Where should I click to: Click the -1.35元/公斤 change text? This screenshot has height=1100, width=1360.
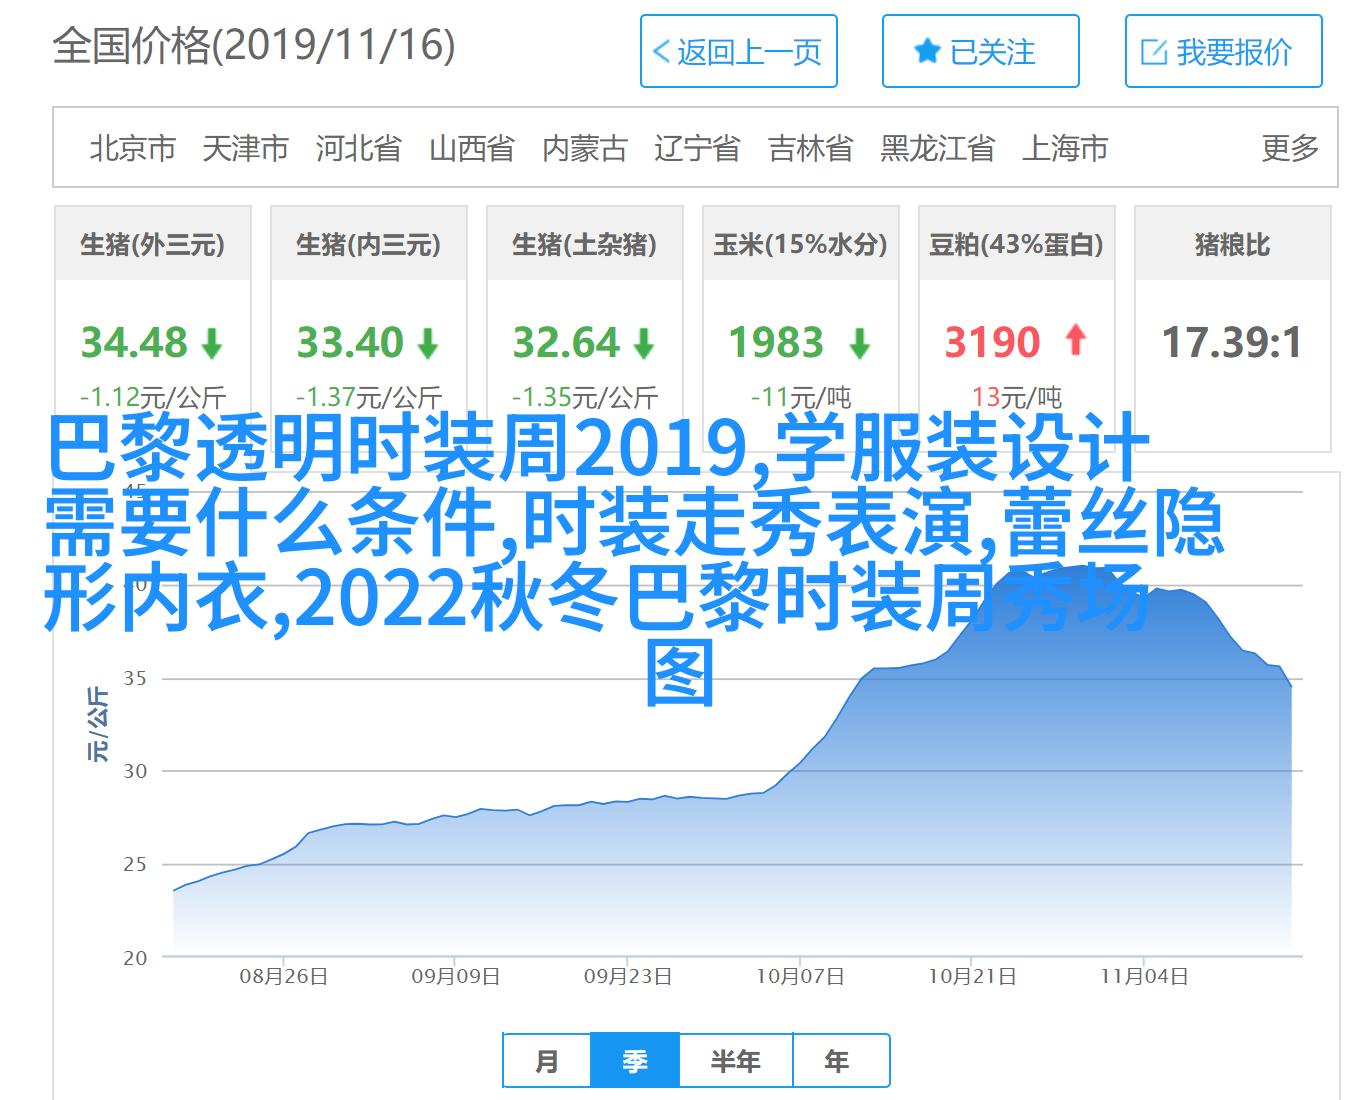585,398
